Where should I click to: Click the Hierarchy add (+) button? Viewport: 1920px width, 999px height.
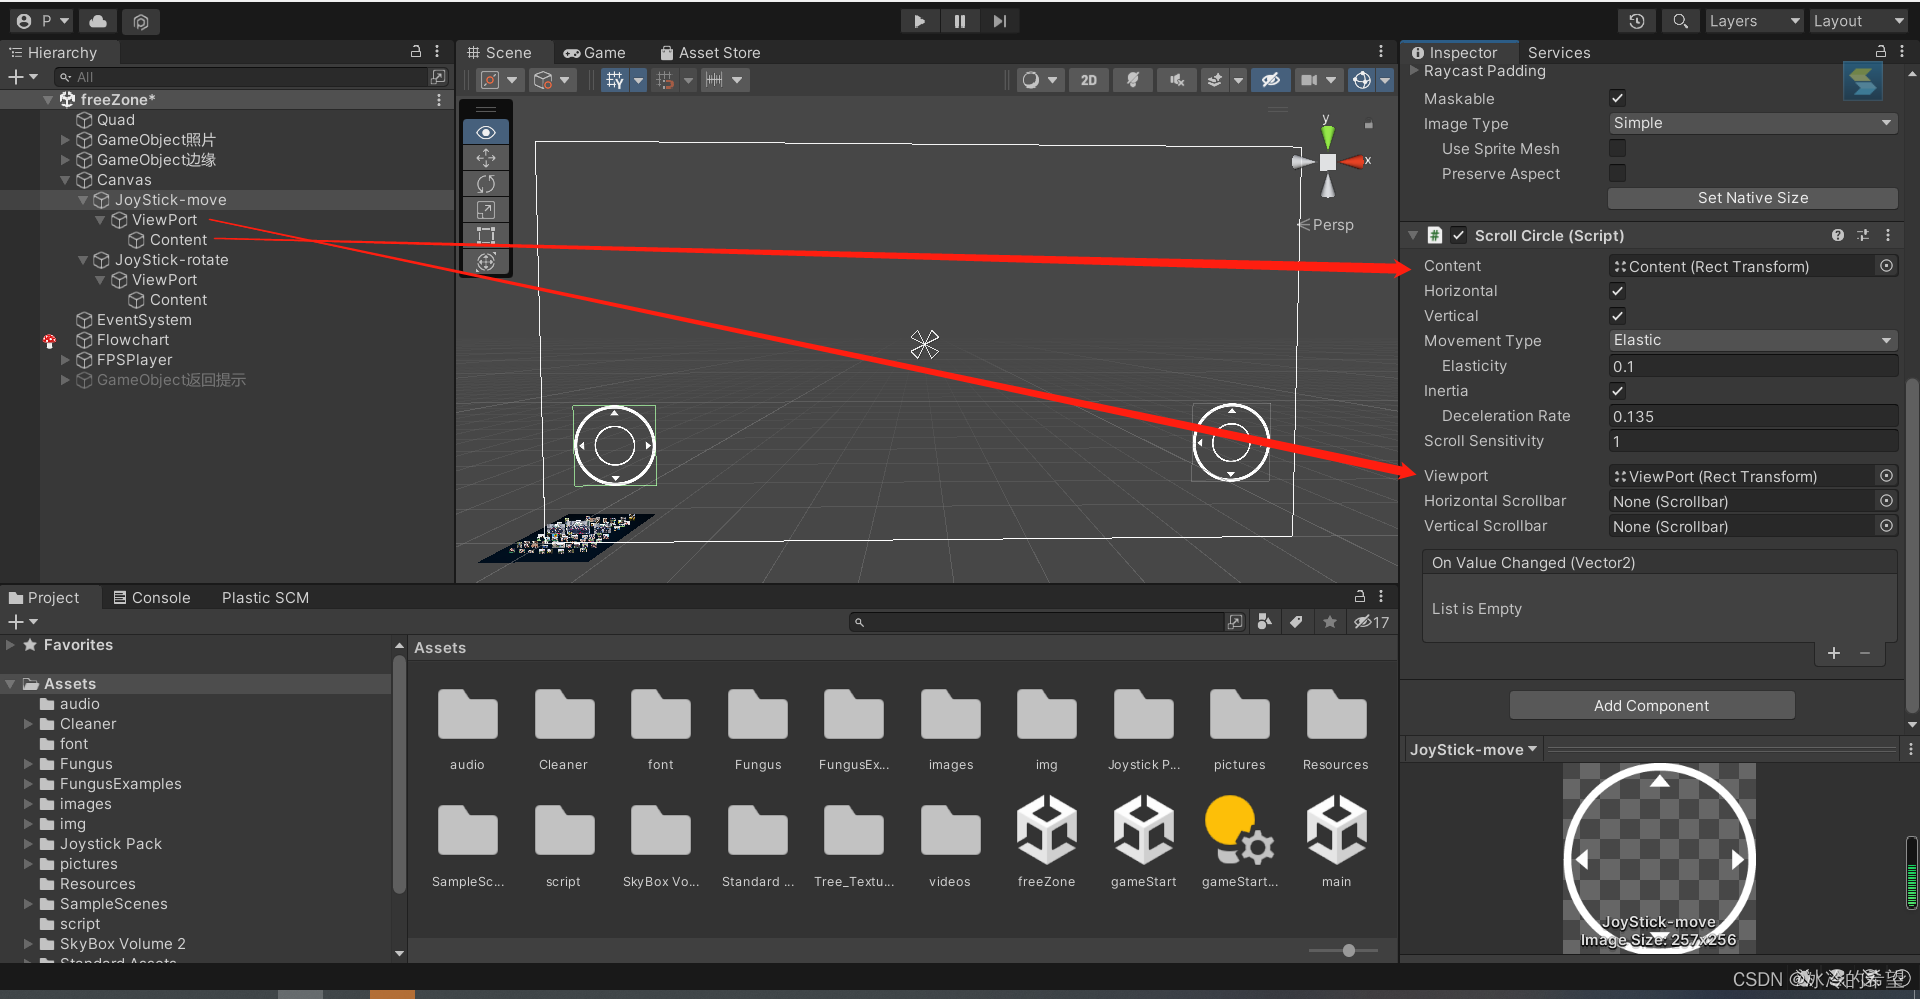pos(16,77)
